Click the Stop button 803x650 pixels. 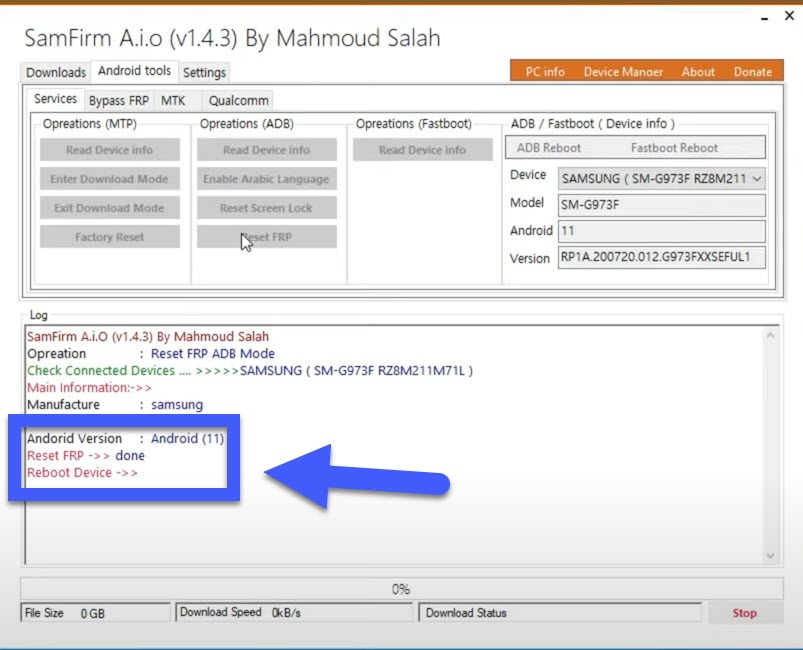[x=745, y=613]
